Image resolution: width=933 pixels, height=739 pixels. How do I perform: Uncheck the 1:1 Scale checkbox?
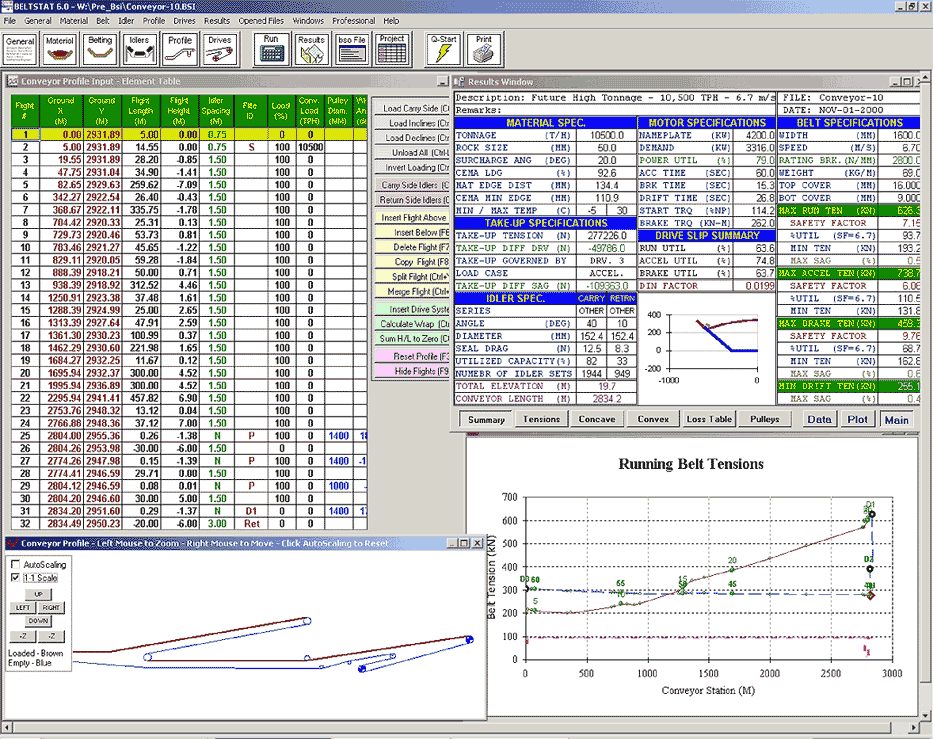tap(15, 577)
